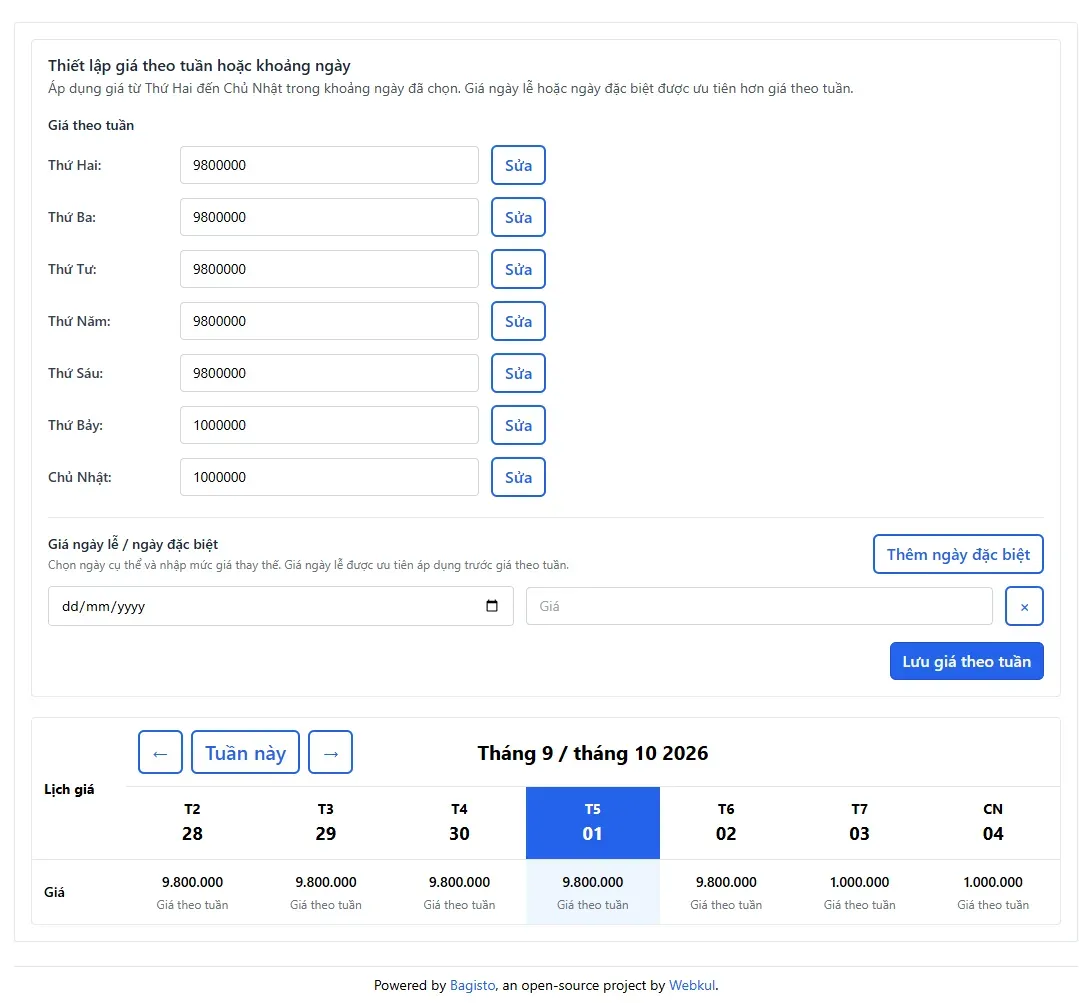
Task: Select T7 03 day column header
Action: pos(859,823)
